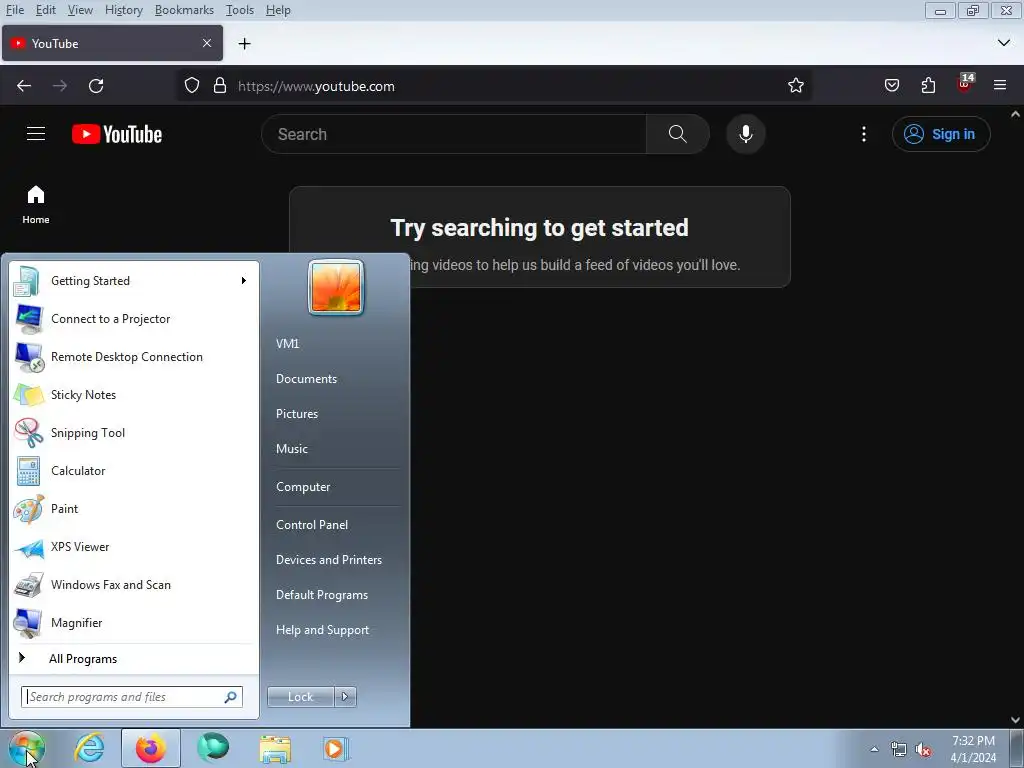This screenshot has height=768, width=1024.
Task: Launch Internet Explorer from taskbar
Action: 89,748
